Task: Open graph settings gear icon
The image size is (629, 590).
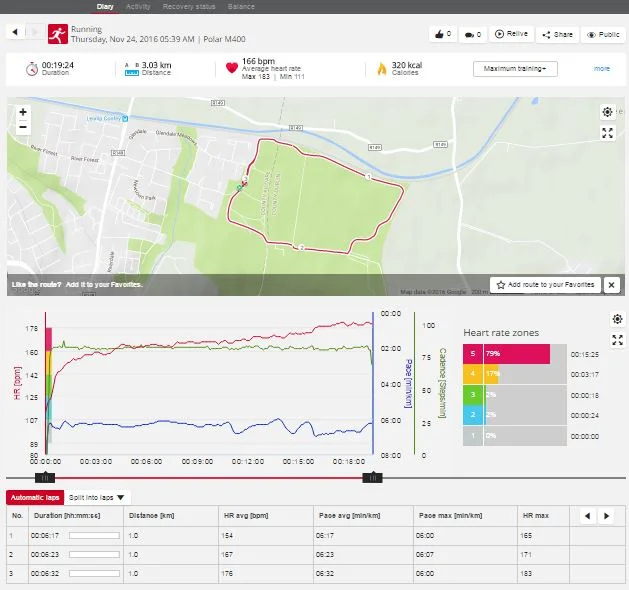Action: coord(617,319)
